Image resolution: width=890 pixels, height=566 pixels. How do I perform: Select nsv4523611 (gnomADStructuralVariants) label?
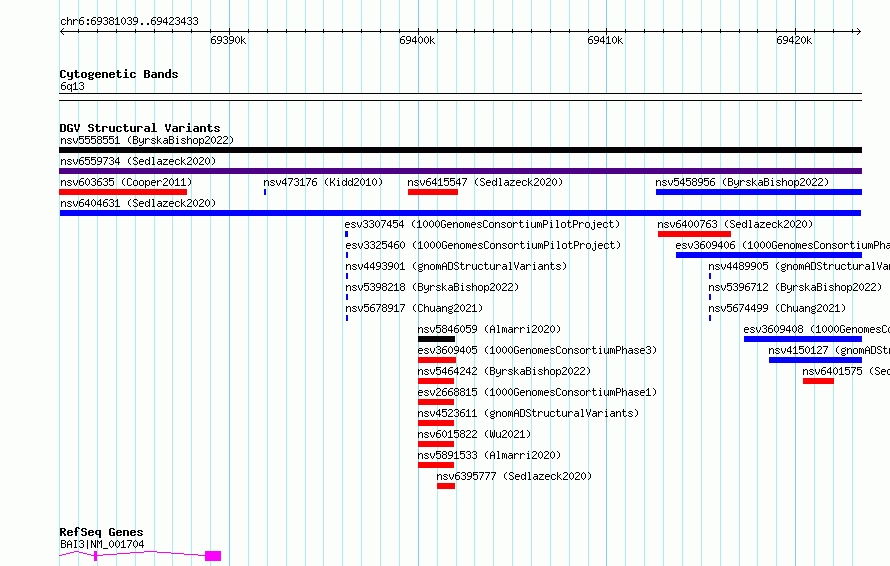pos(528,413)
